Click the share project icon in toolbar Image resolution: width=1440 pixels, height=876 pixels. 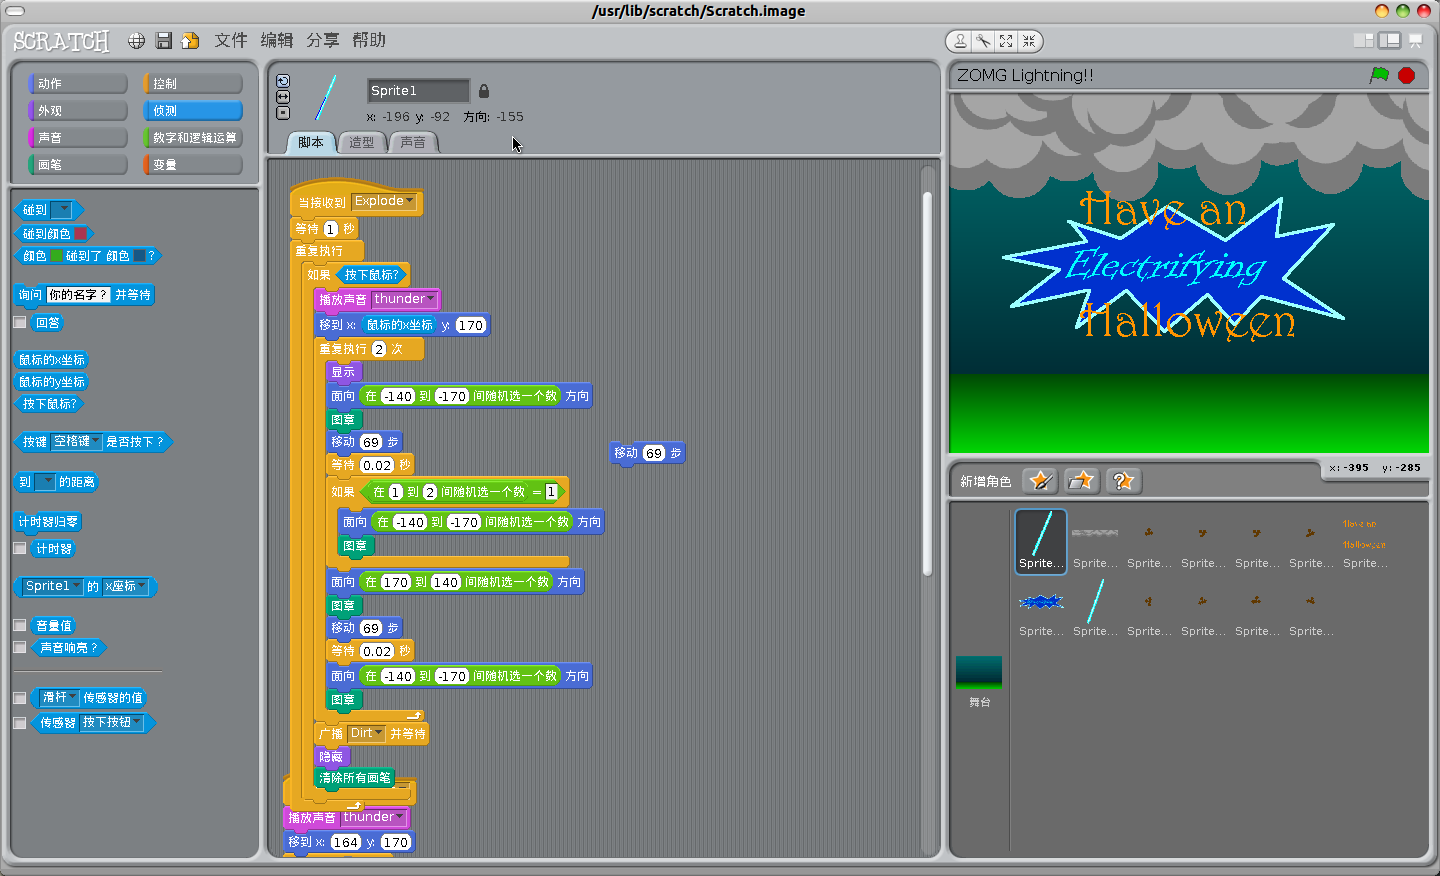tap(190, 41)
